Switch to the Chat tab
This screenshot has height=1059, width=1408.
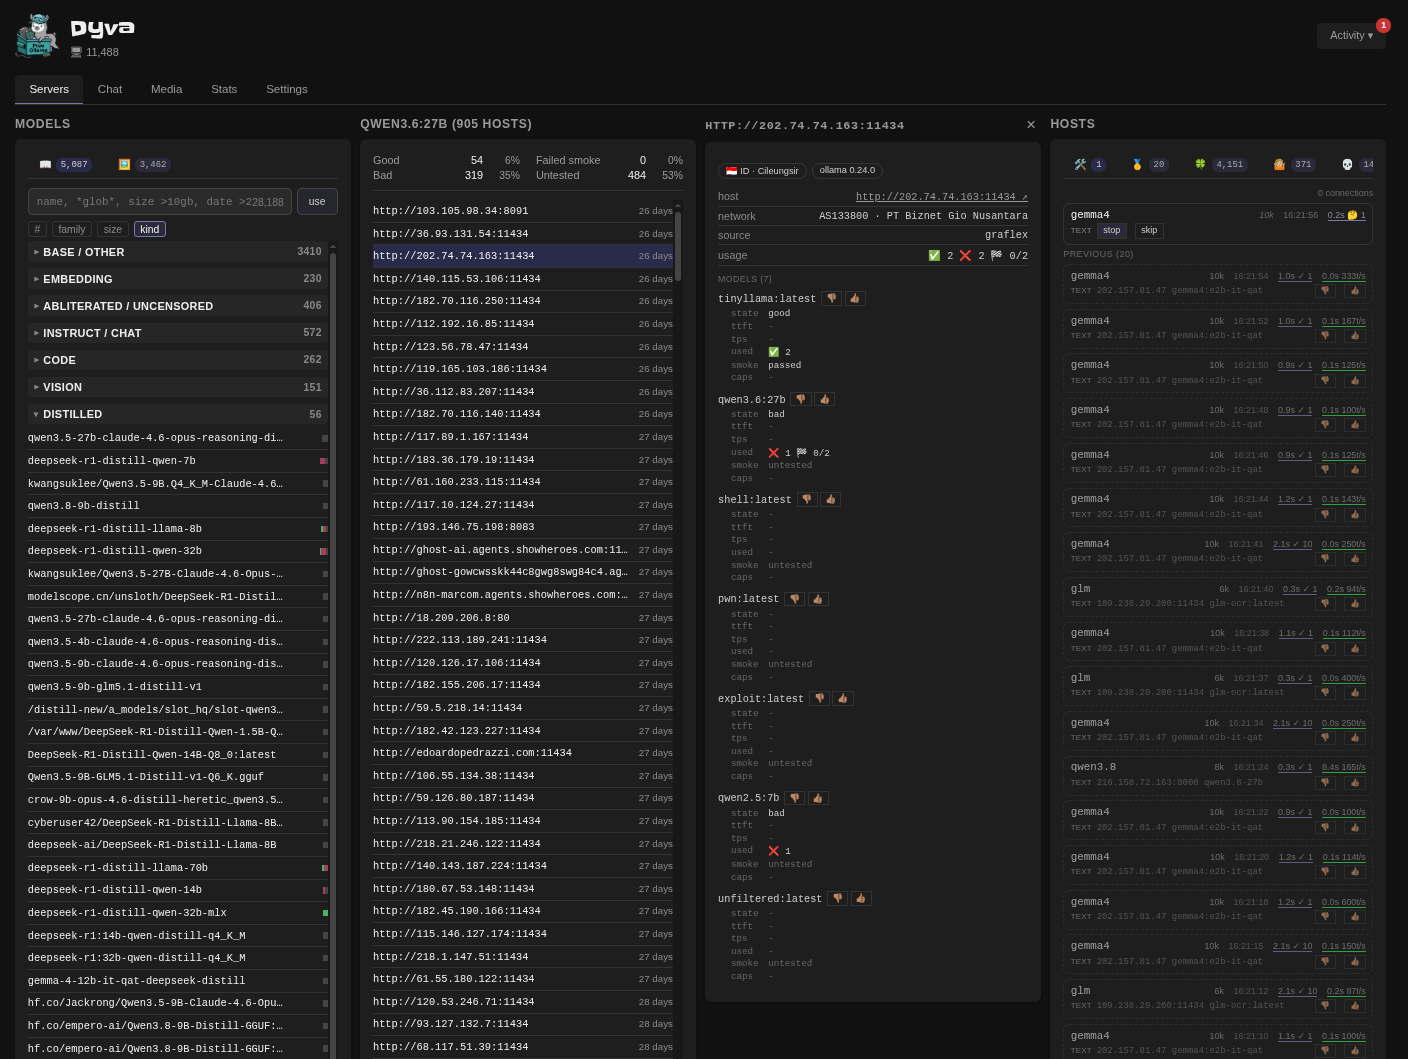click(x=110, y=89)
